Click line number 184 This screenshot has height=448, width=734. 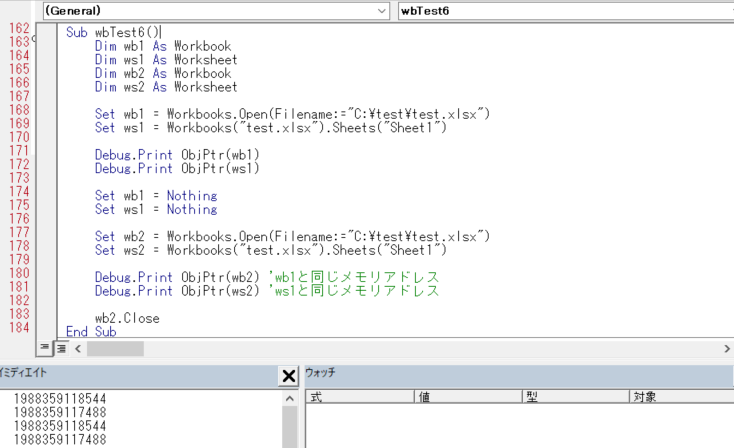pos(19,327)
